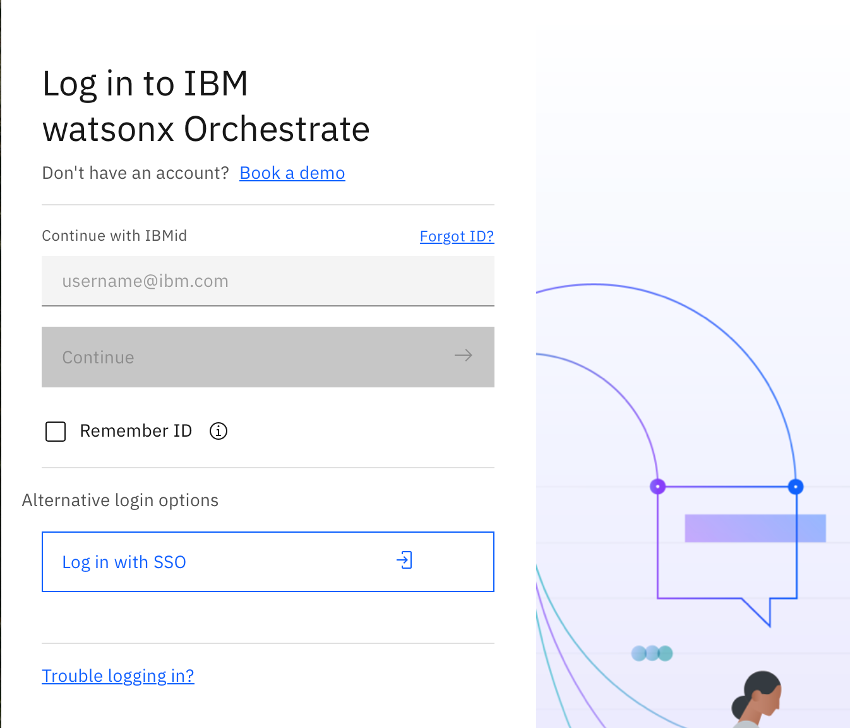Follow the Forgot ID? link

(x=456, y=236)
